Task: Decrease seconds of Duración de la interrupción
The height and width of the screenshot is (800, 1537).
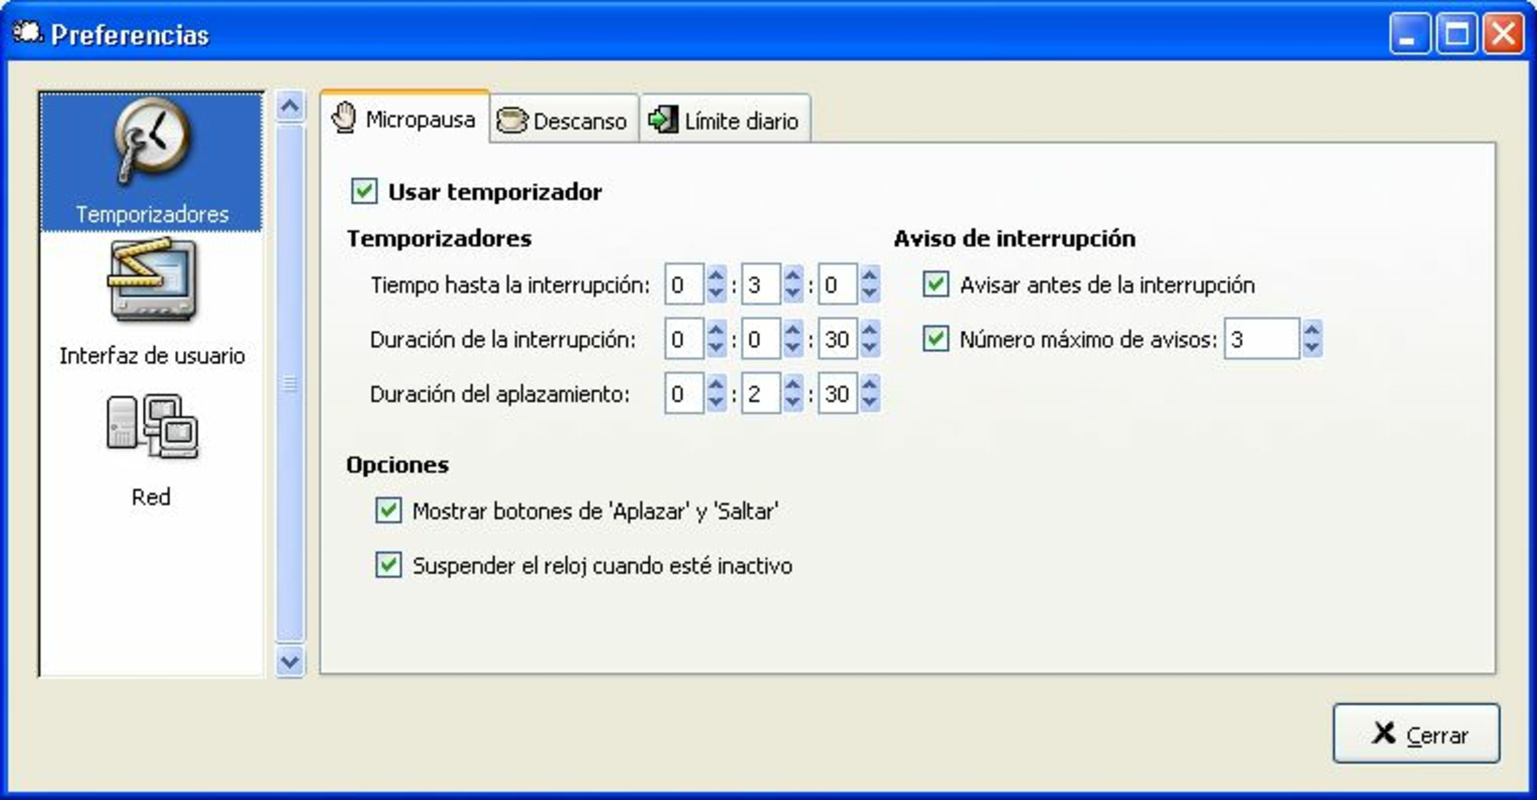Action: (869, 349)
